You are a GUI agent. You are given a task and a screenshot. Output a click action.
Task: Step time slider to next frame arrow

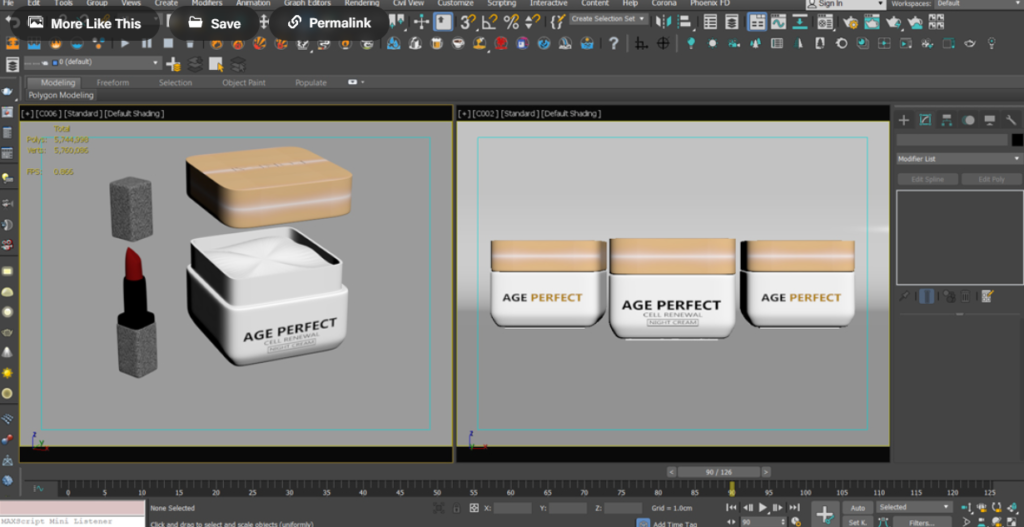[766, 471]
